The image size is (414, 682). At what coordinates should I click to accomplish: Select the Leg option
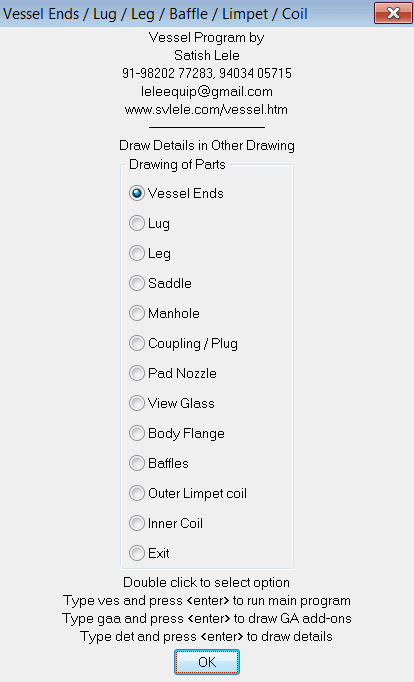click(150, 253)
